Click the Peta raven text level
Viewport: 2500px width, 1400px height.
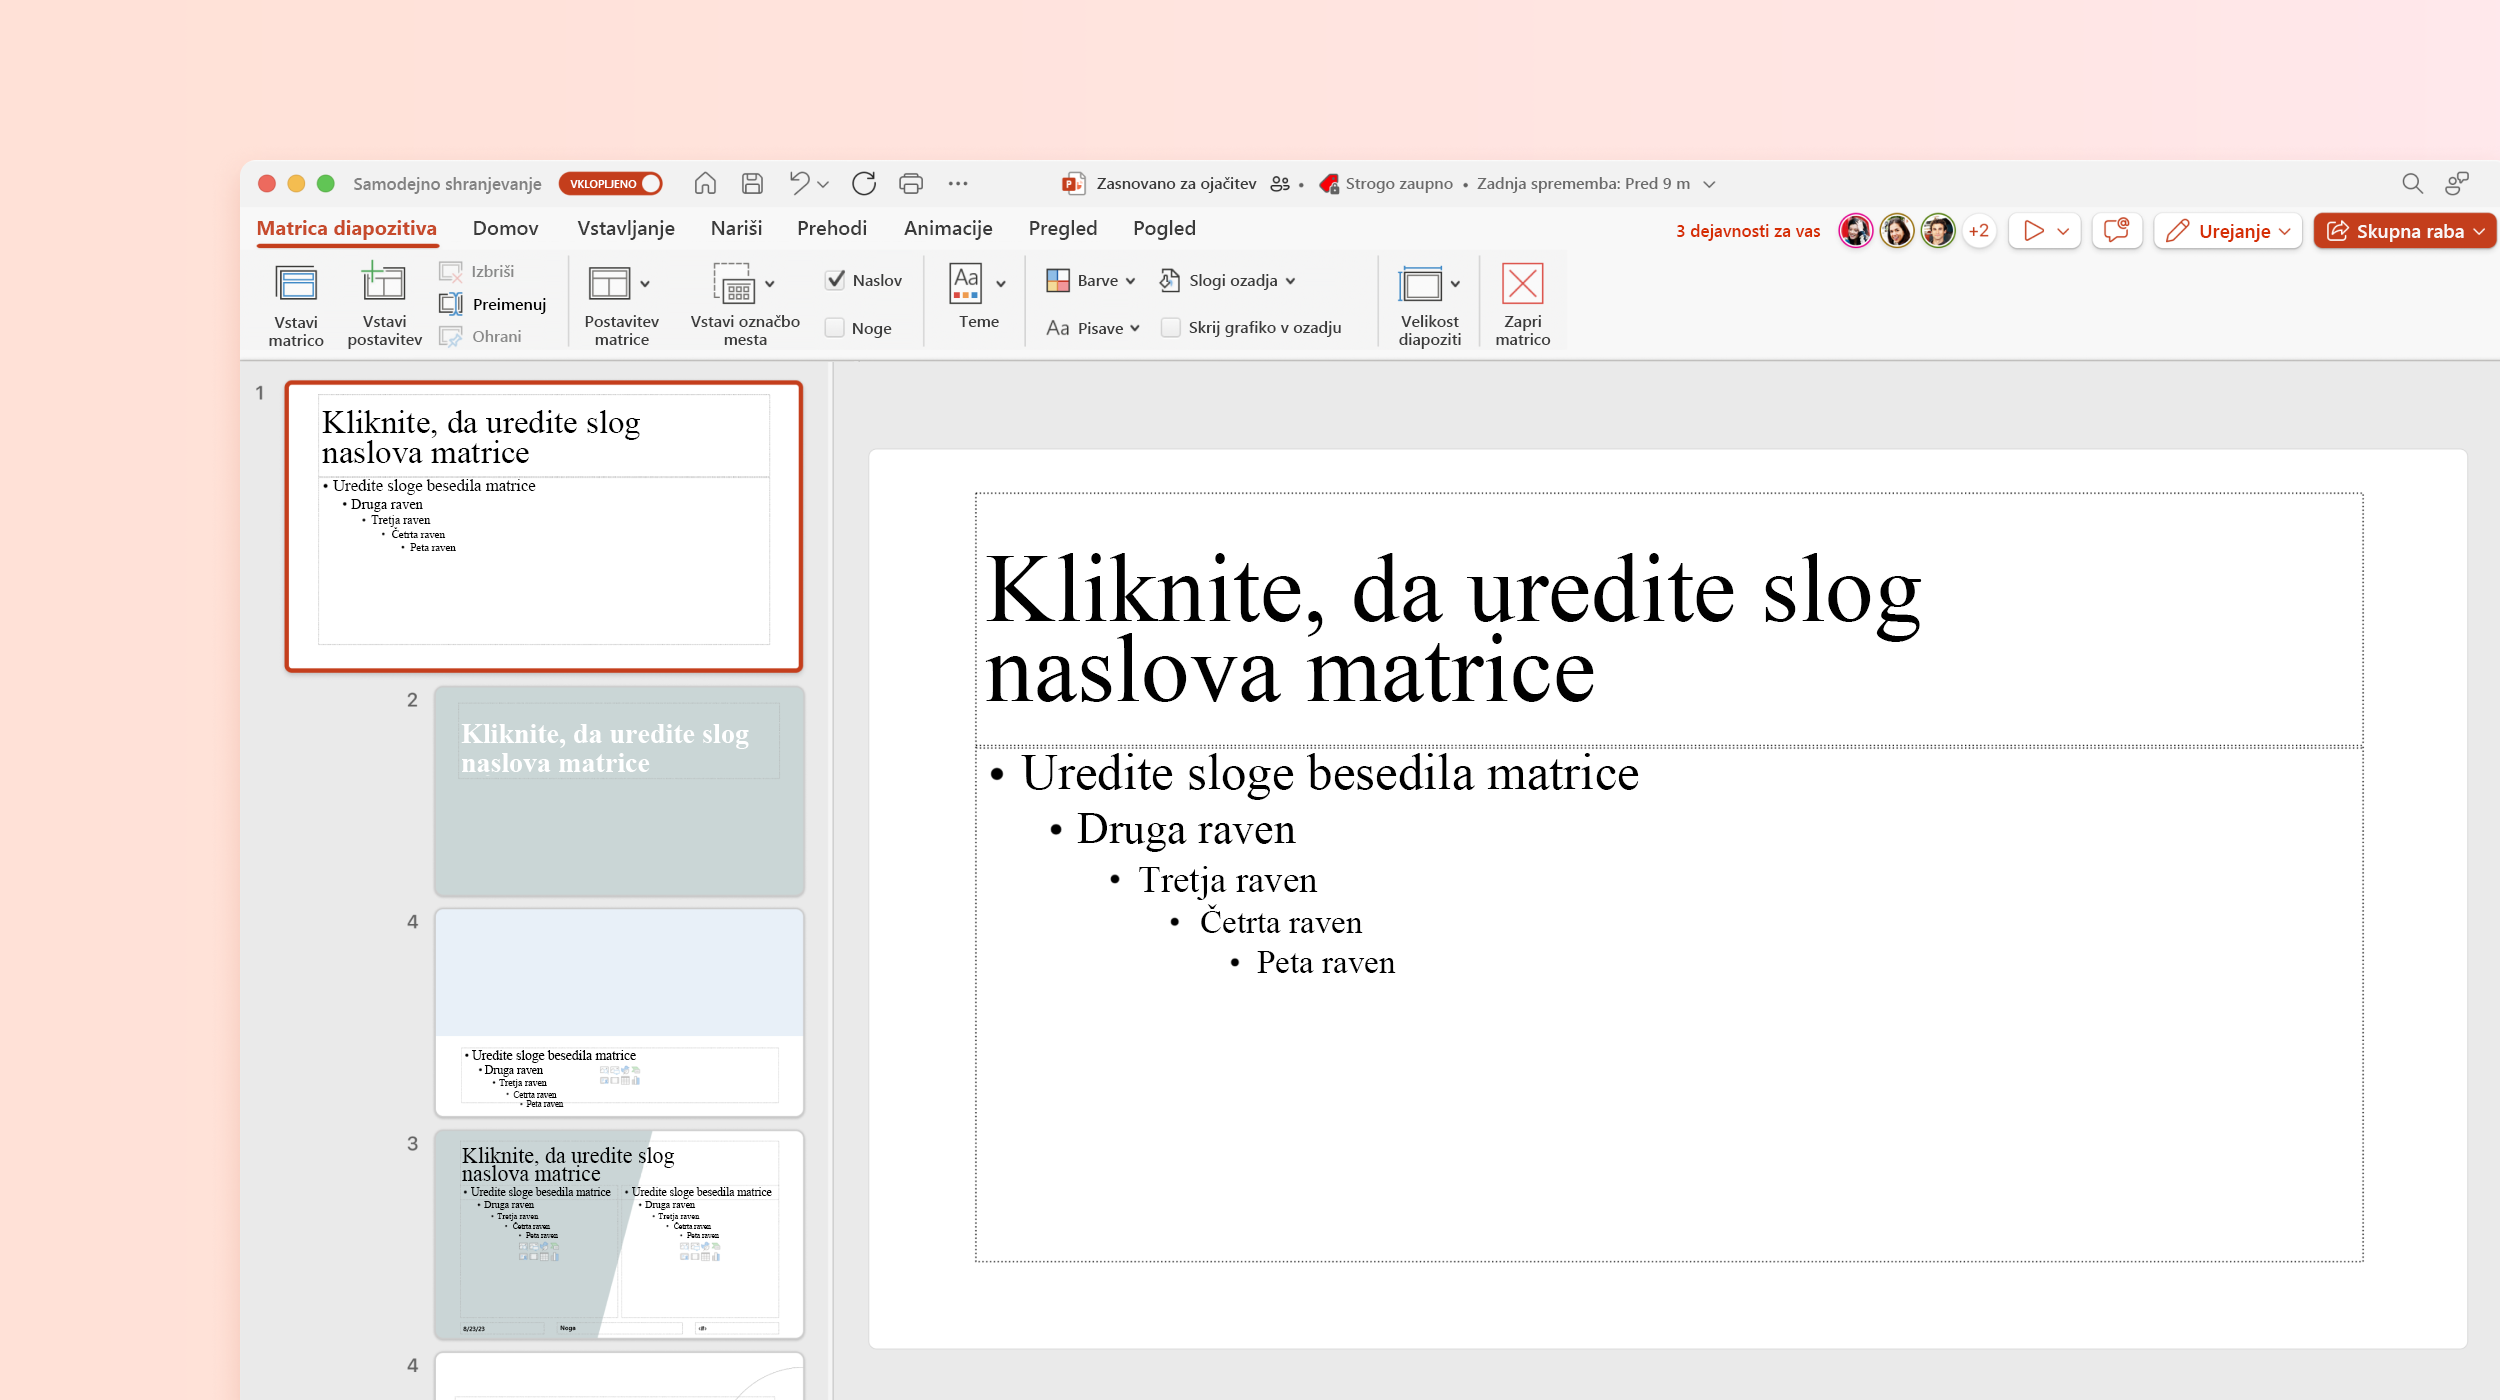click(1325, 962)
